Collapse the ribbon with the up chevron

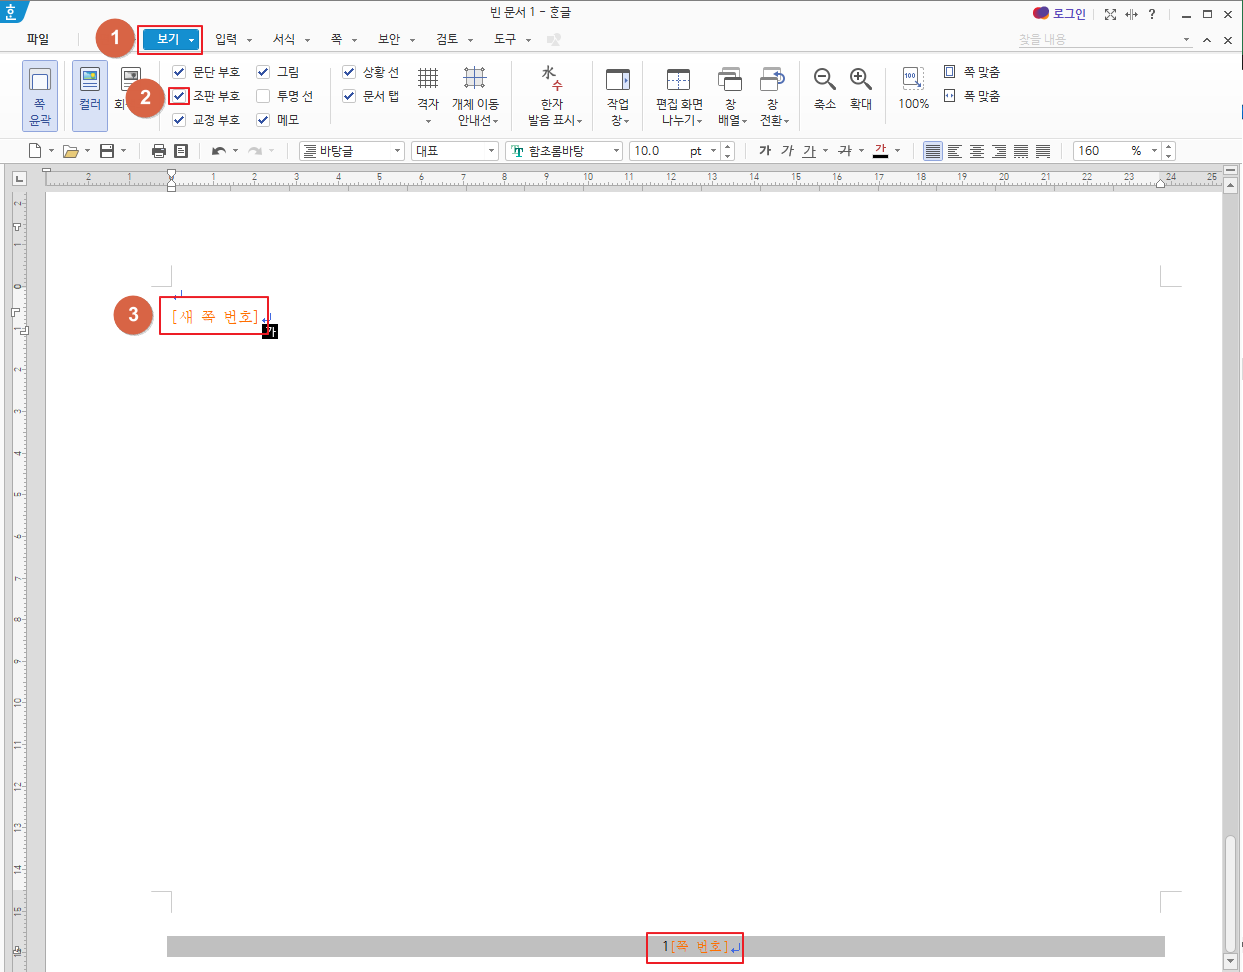(x=1207, y=40)
